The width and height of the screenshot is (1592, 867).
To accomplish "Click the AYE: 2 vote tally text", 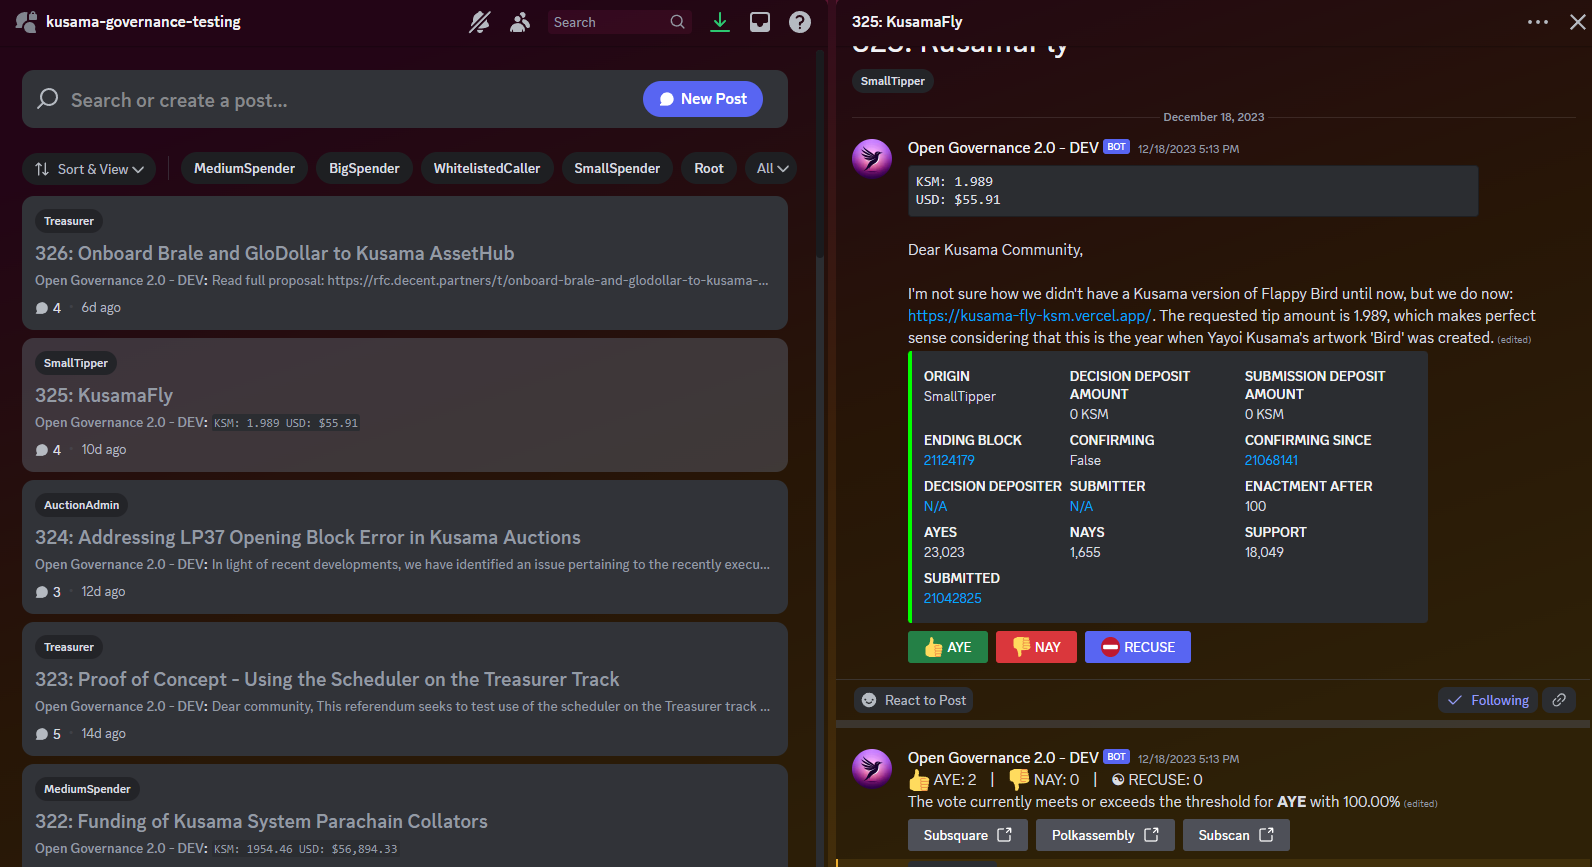I will coord(942,780).
